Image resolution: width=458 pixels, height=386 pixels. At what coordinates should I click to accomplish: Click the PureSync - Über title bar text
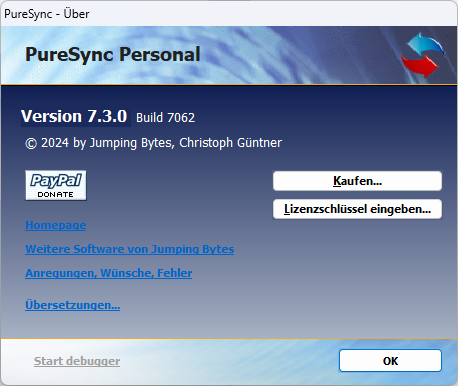pyautogui.click(x=47, y=14)
